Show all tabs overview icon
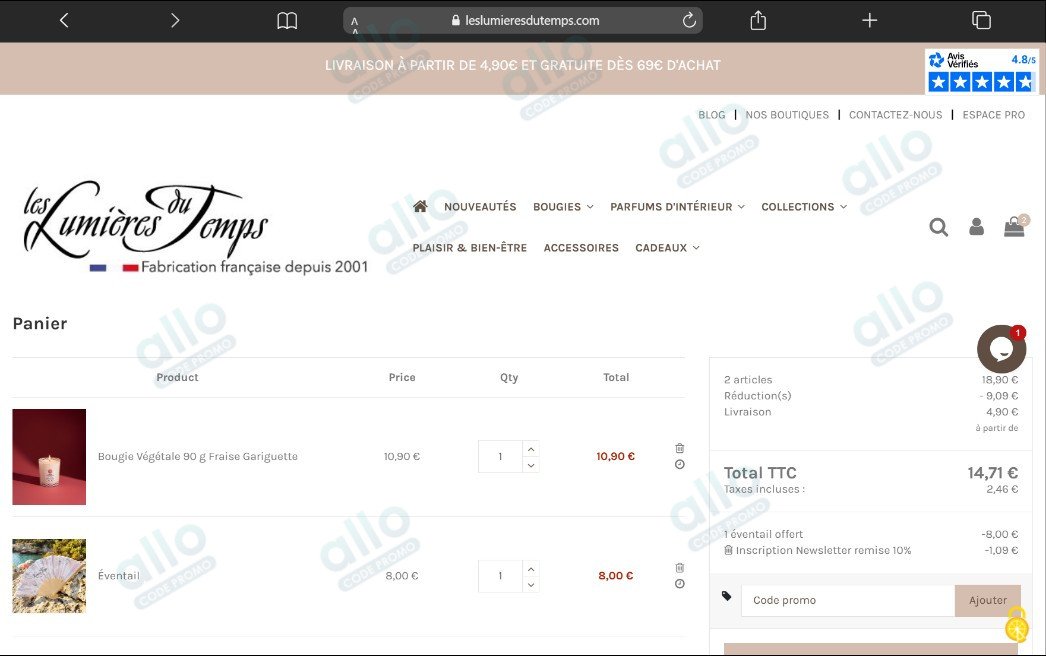This screenshot has height=656, width=1046. 981,21
